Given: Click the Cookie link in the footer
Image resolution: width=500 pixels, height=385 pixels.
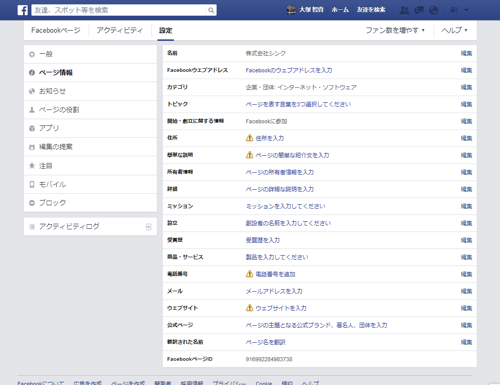Looking at the screenshot, I should tap(264, 383).
